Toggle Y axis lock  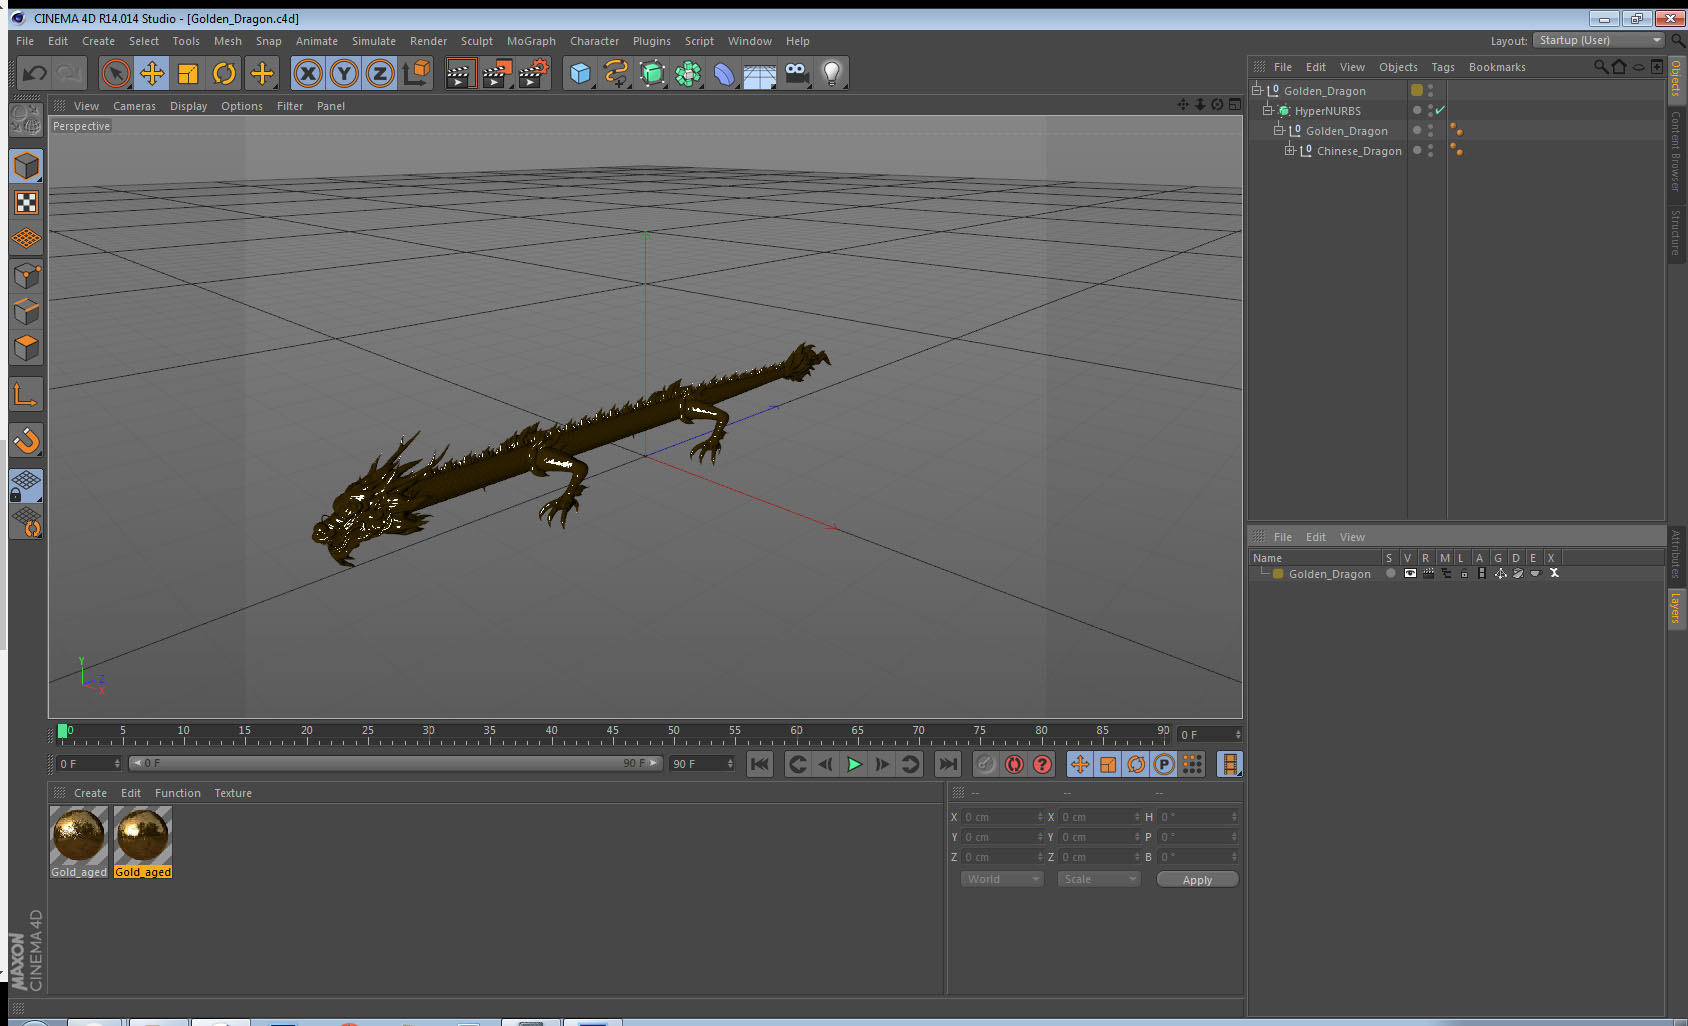click(x=344, y=73)
